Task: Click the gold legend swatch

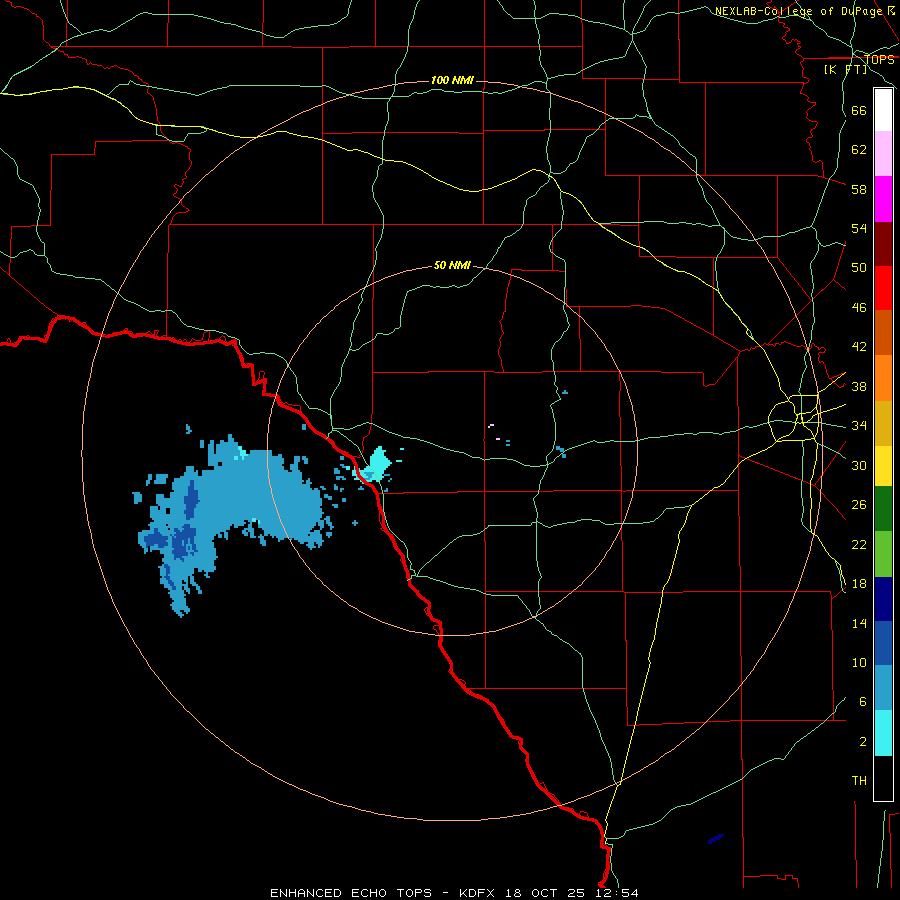Action: [883, 423]
